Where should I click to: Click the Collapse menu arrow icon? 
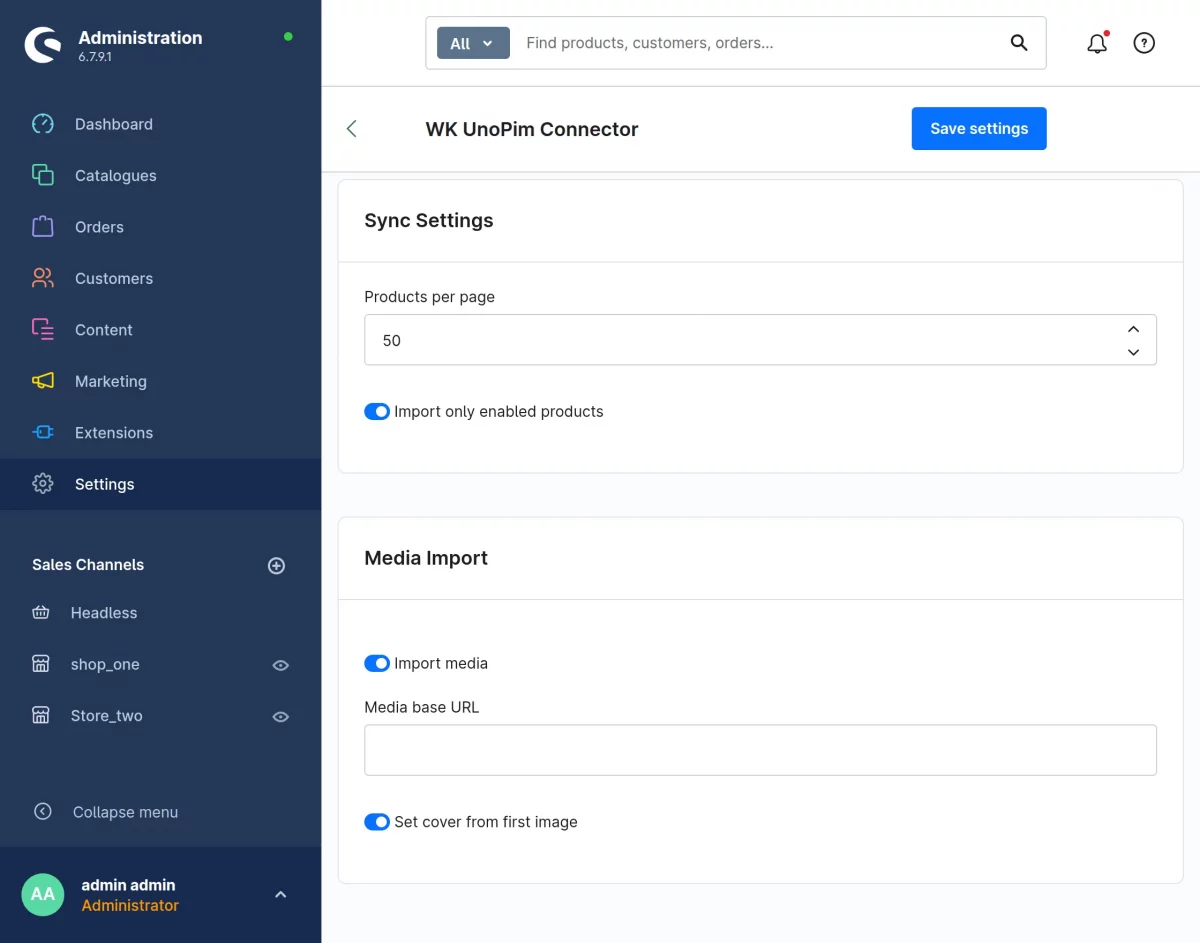click(43, 812)
